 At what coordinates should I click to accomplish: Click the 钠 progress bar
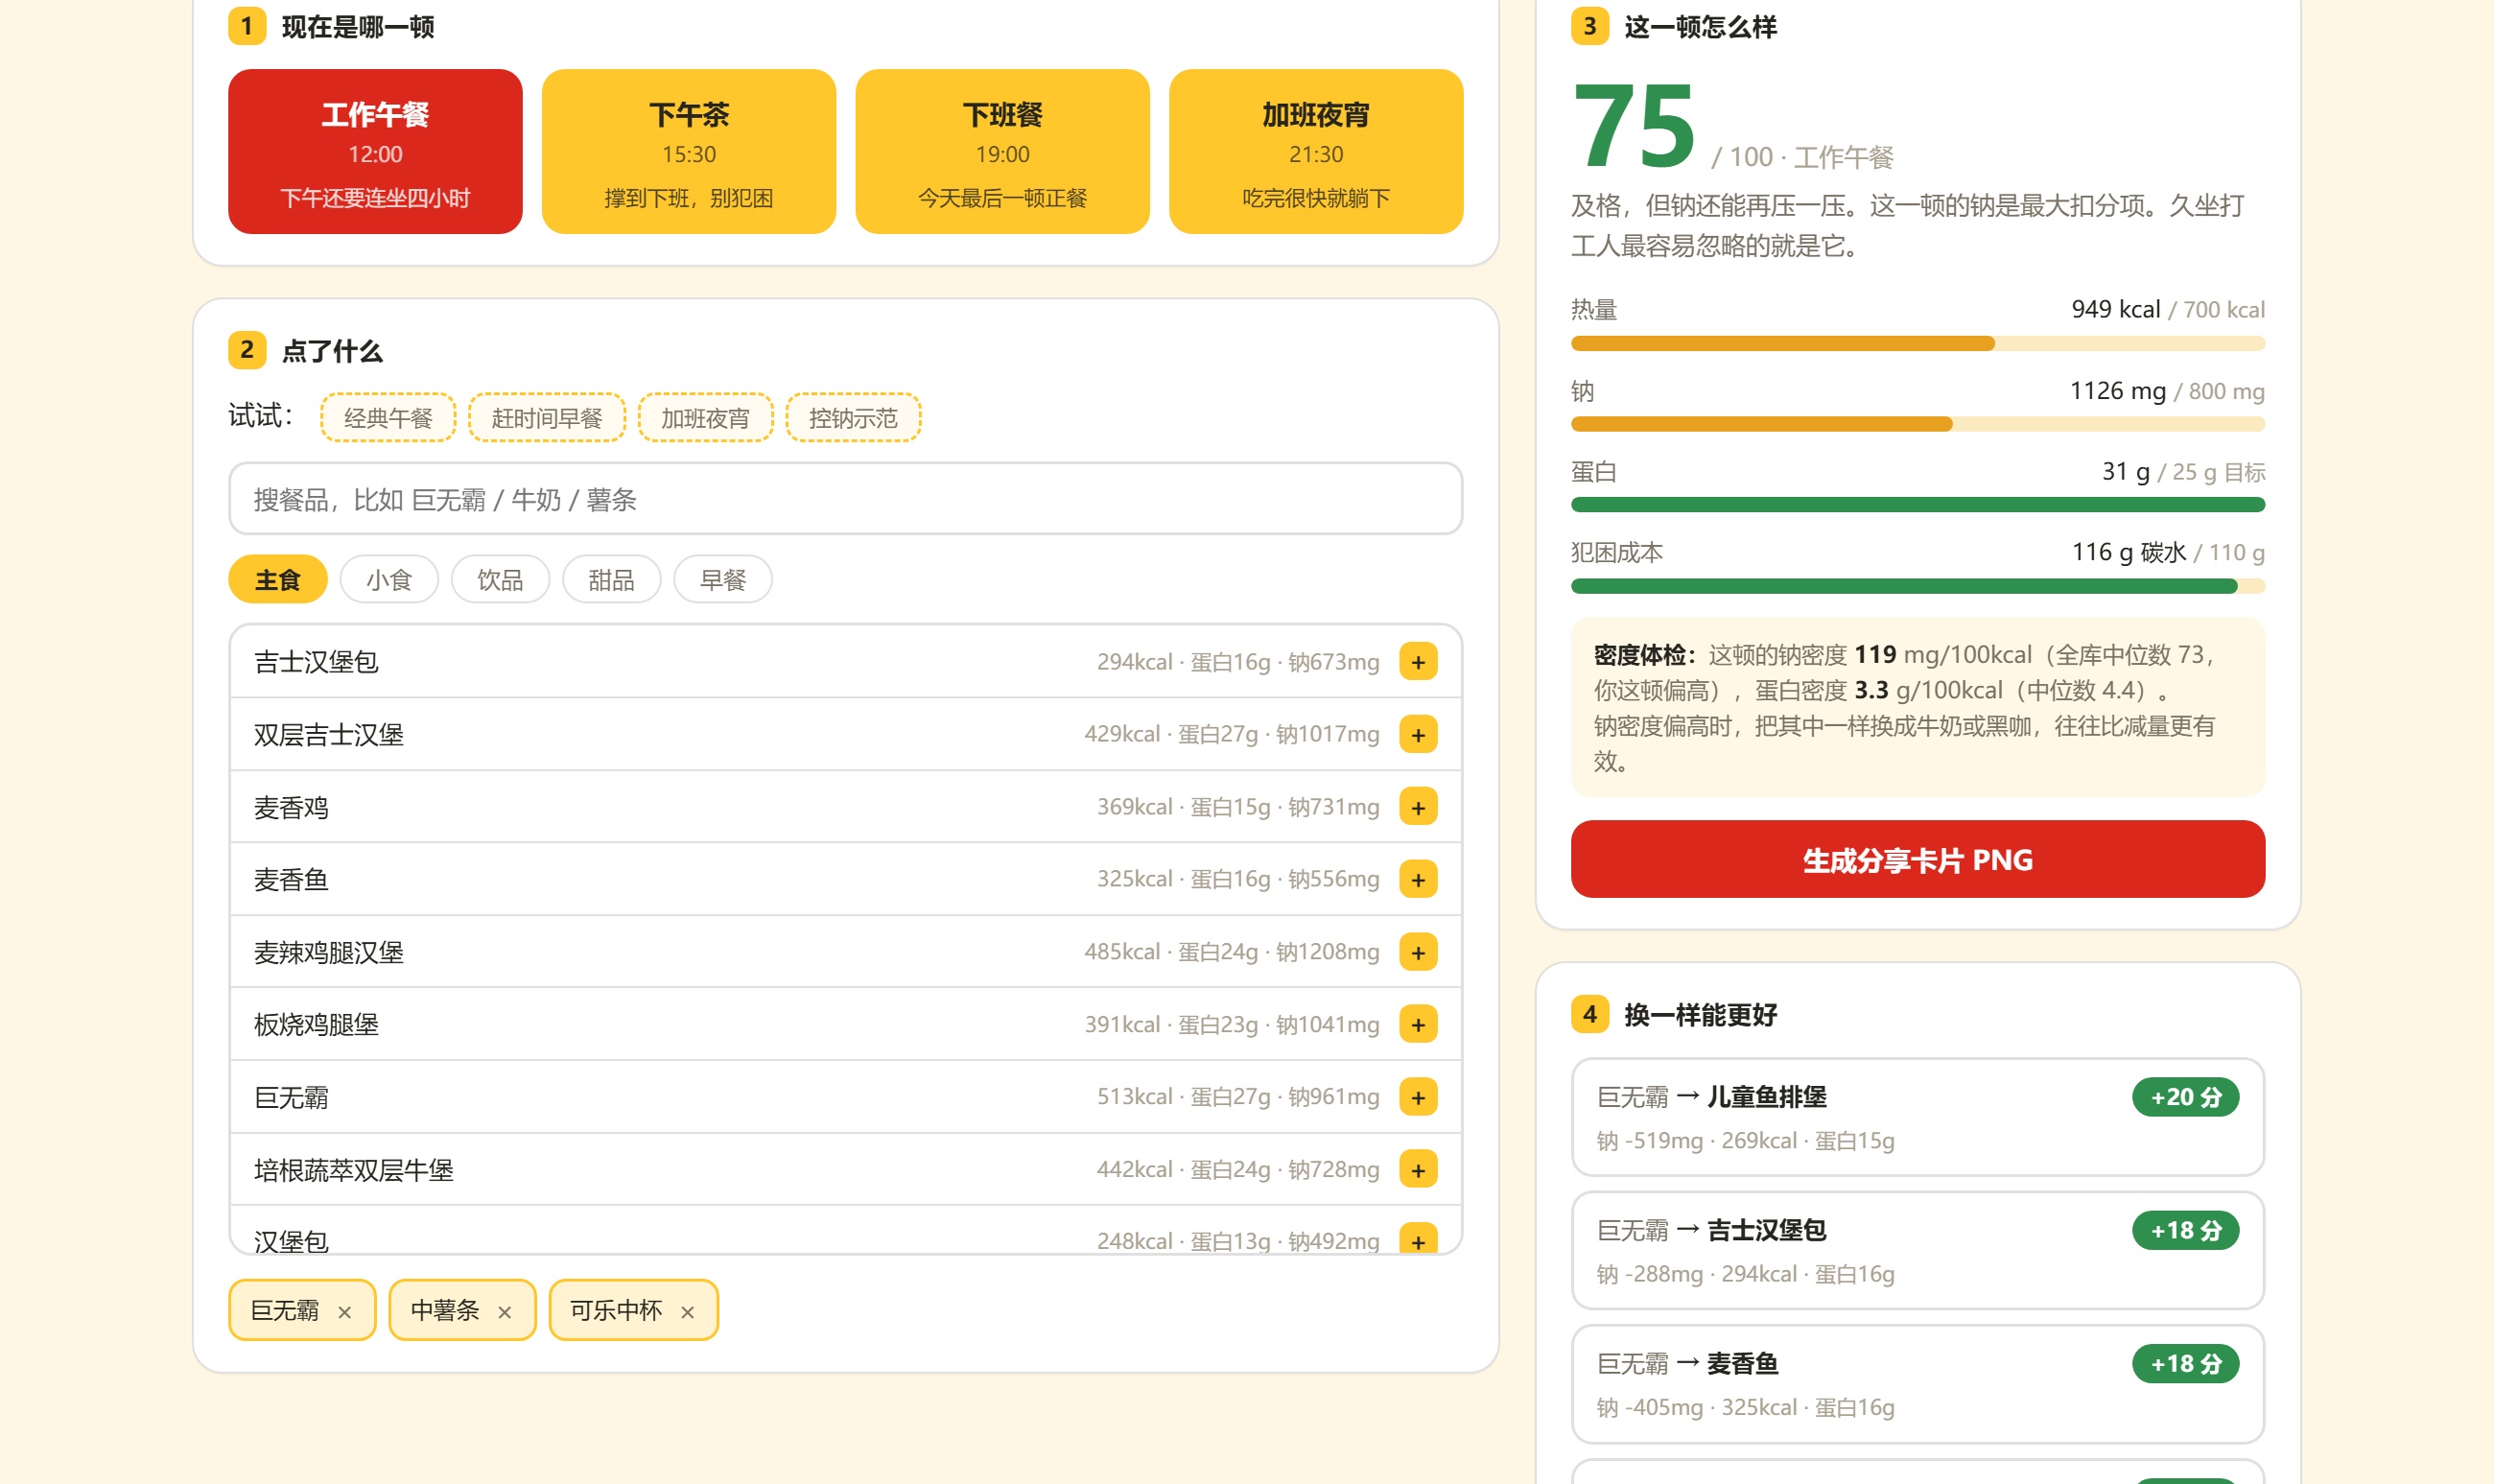(x=1918, y=425)
